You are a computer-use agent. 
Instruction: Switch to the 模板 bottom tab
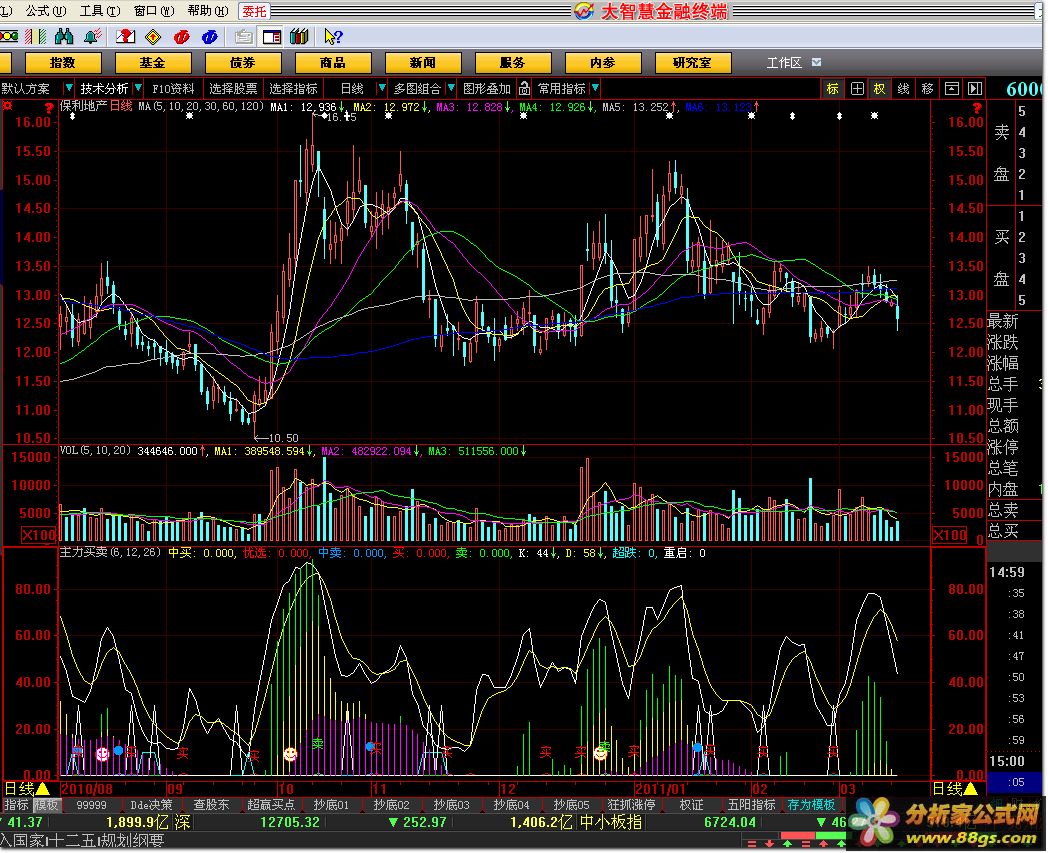[46, 805]
